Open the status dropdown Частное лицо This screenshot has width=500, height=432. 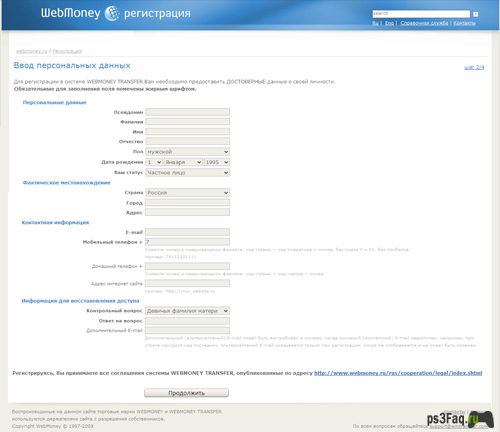point(188,173)
